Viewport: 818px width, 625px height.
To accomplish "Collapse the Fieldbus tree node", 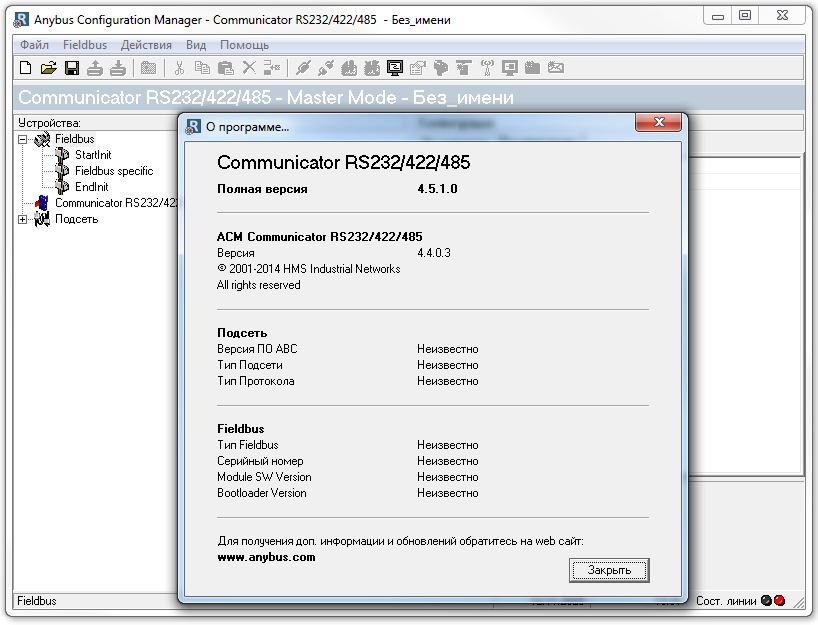I will [23, 139].
